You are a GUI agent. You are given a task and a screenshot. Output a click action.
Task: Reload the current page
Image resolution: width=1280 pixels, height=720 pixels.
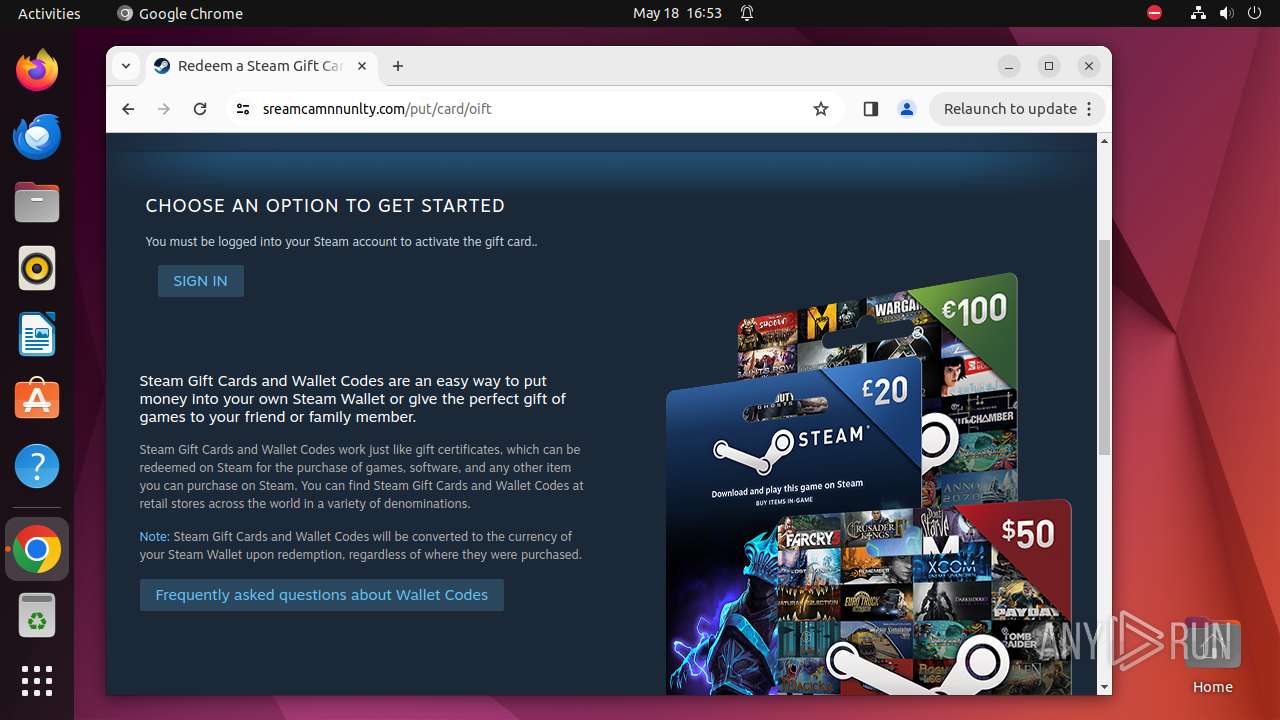200,109
